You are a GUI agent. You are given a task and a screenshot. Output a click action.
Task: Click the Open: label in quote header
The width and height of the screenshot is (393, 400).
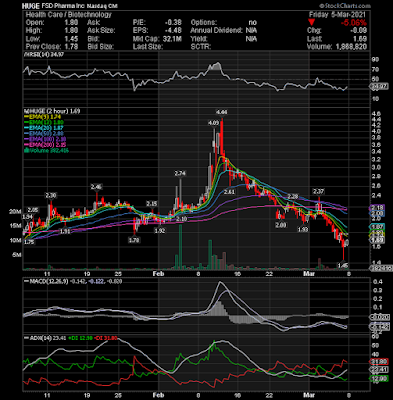(x=35, y=22)
